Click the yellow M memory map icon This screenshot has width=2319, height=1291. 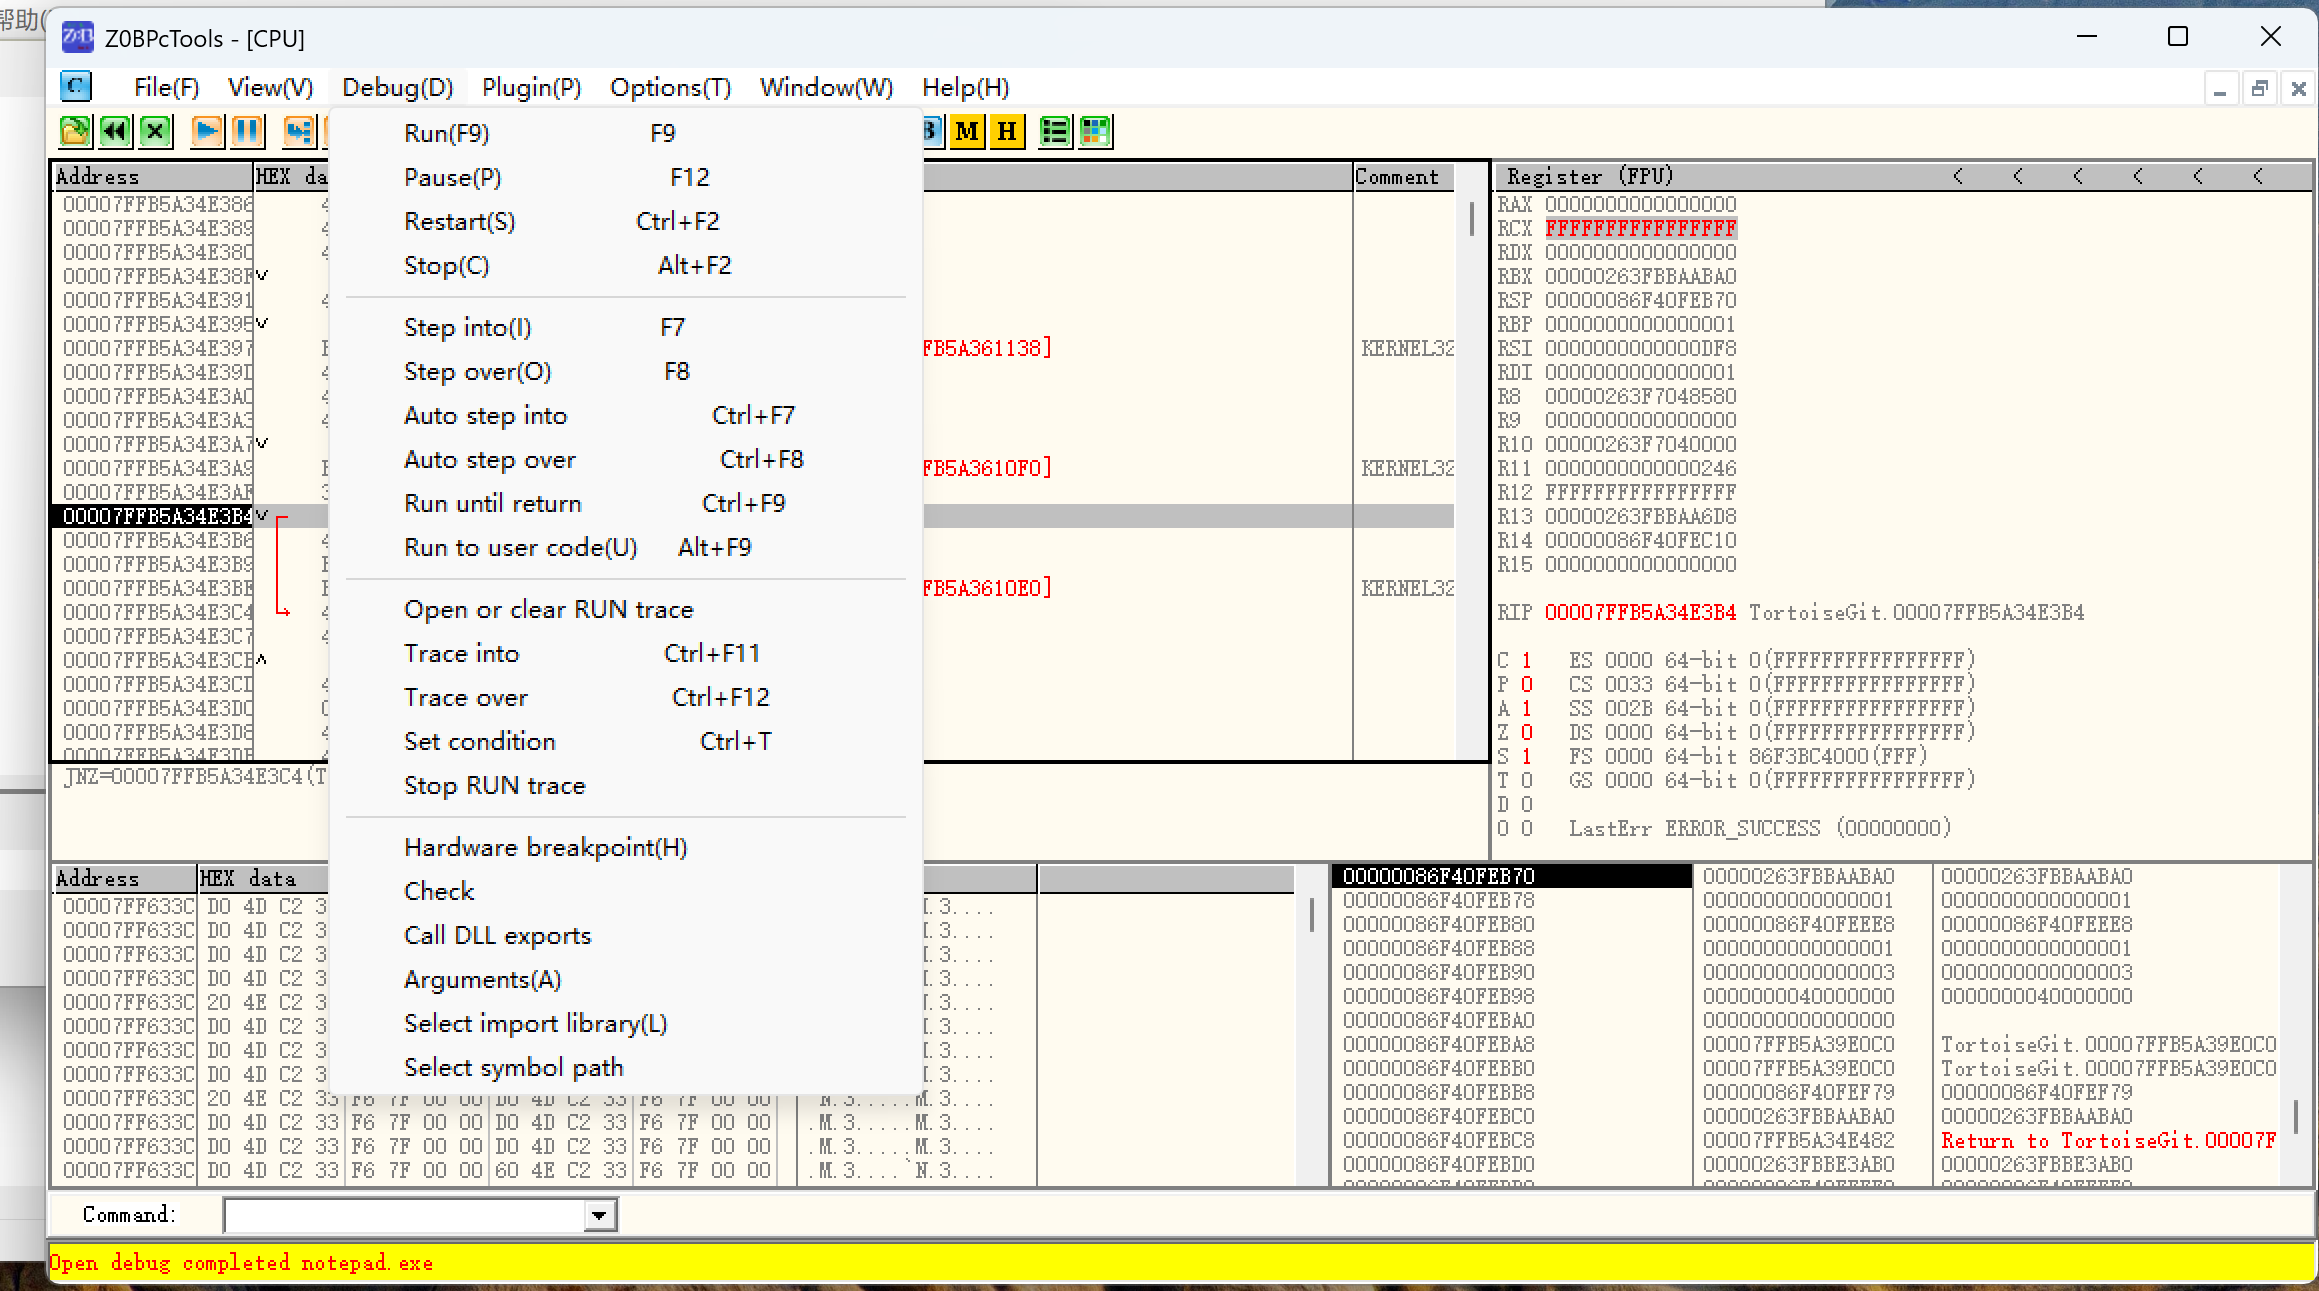(x=967, y=131)
